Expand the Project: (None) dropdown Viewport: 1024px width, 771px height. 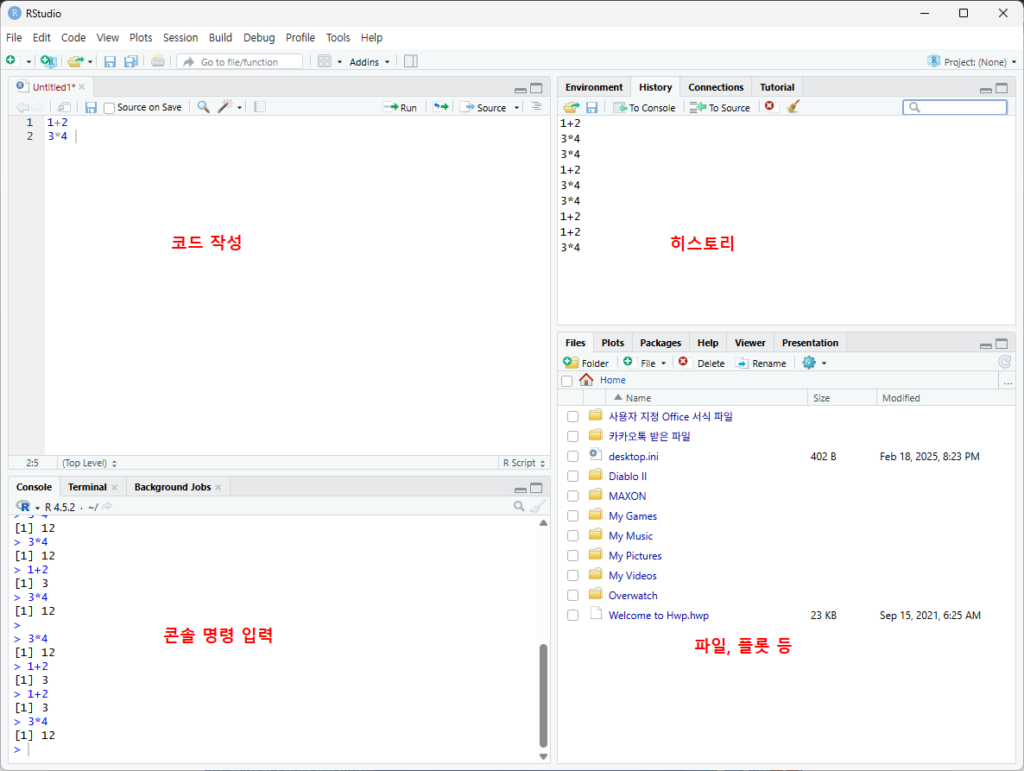coord(972,62)
